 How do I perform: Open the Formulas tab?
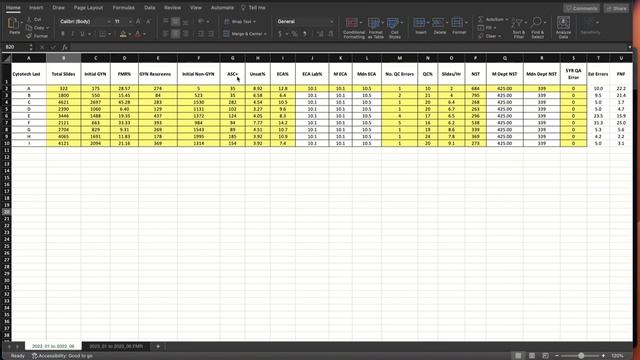point(123,7)
